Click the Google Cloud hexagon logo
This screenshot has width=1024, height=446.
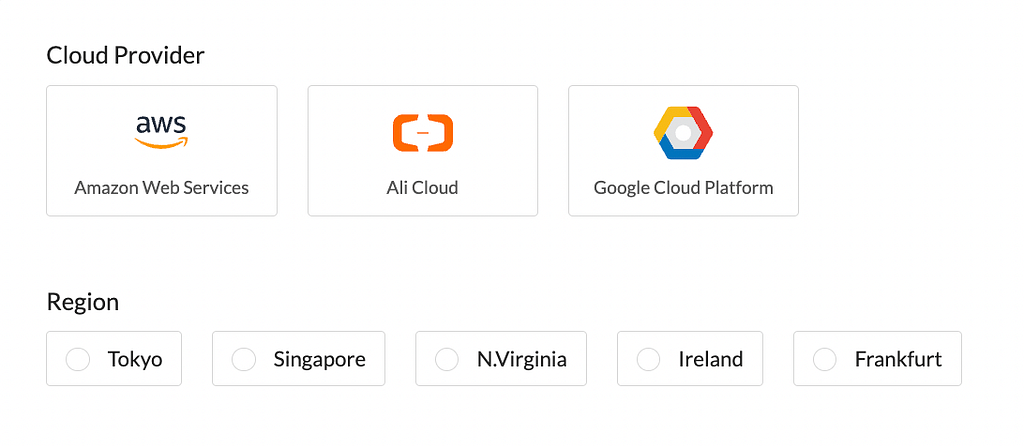coord(683,133)
